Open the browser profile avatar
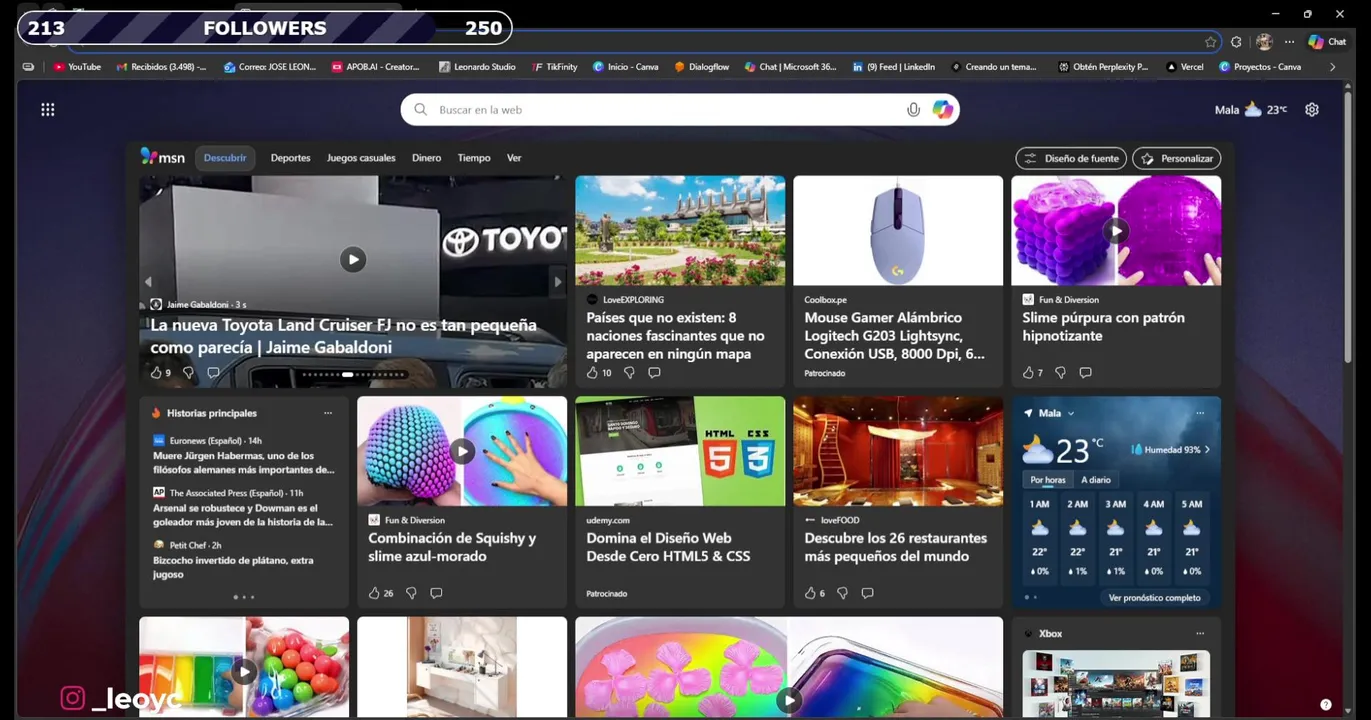 click(x=1264, y=42)
